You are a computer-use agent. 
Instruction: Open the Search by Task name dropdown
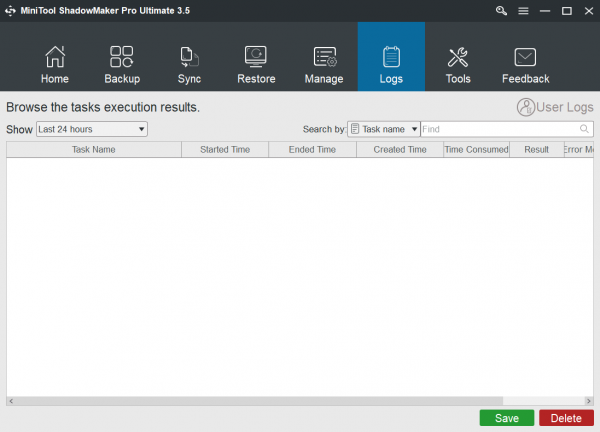coord(383,129)
